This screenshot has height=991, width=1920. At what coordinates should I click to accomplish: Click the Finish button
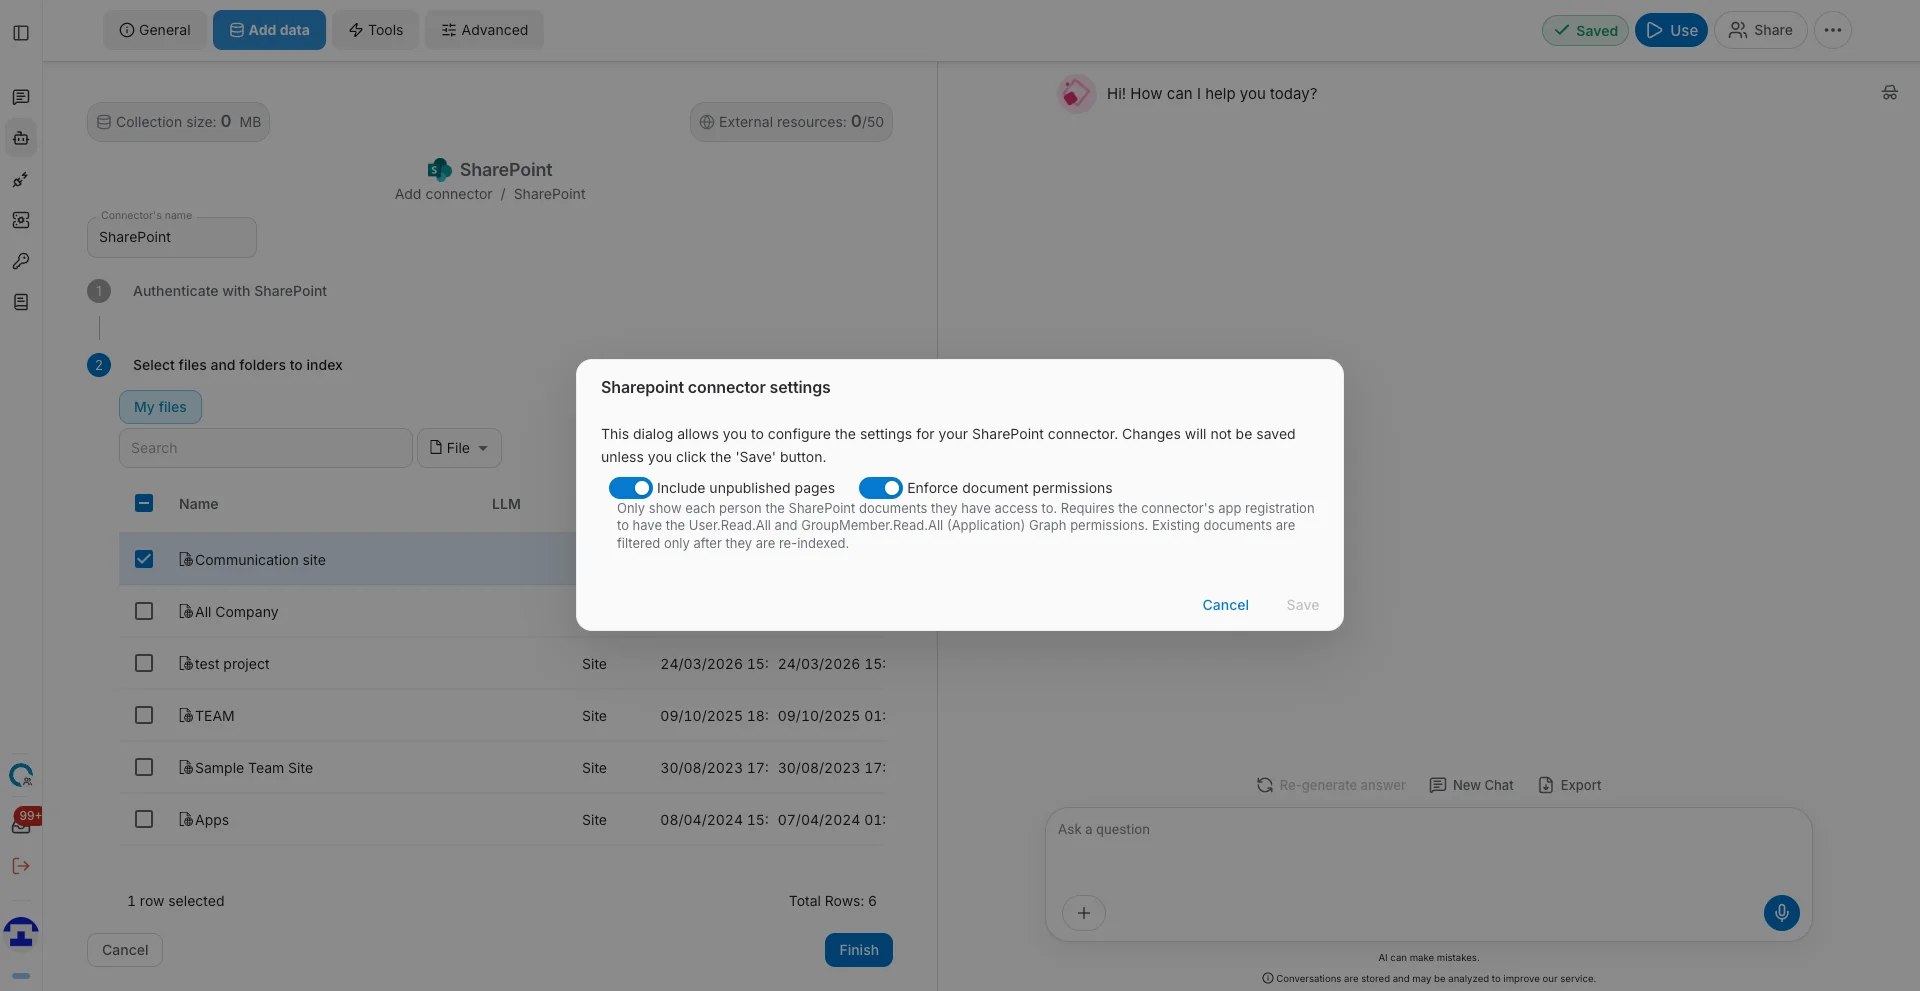pos(859,950)
